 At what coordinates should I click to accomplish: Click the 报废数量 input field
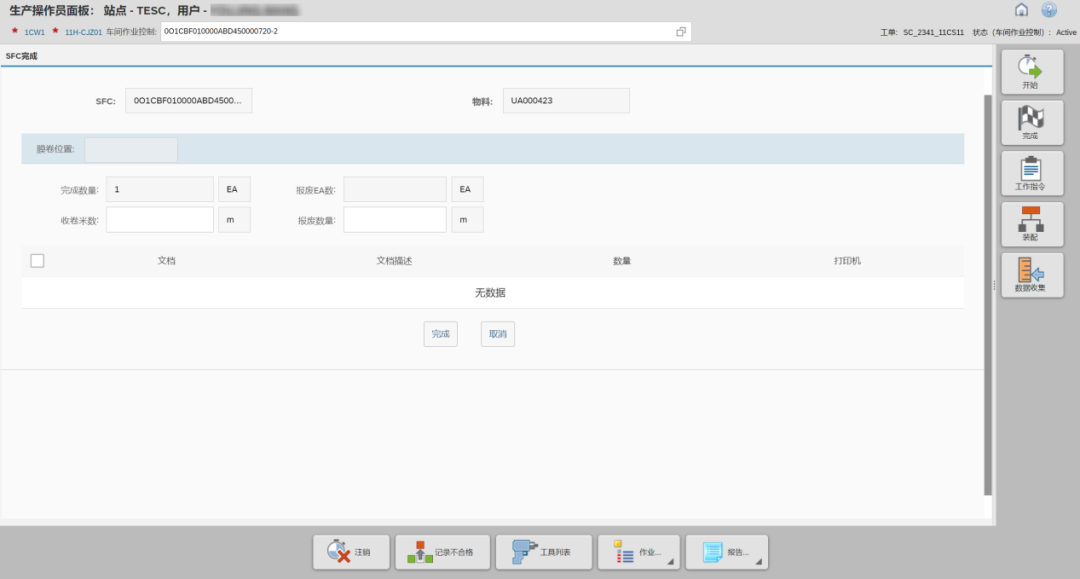pos(395,220)
